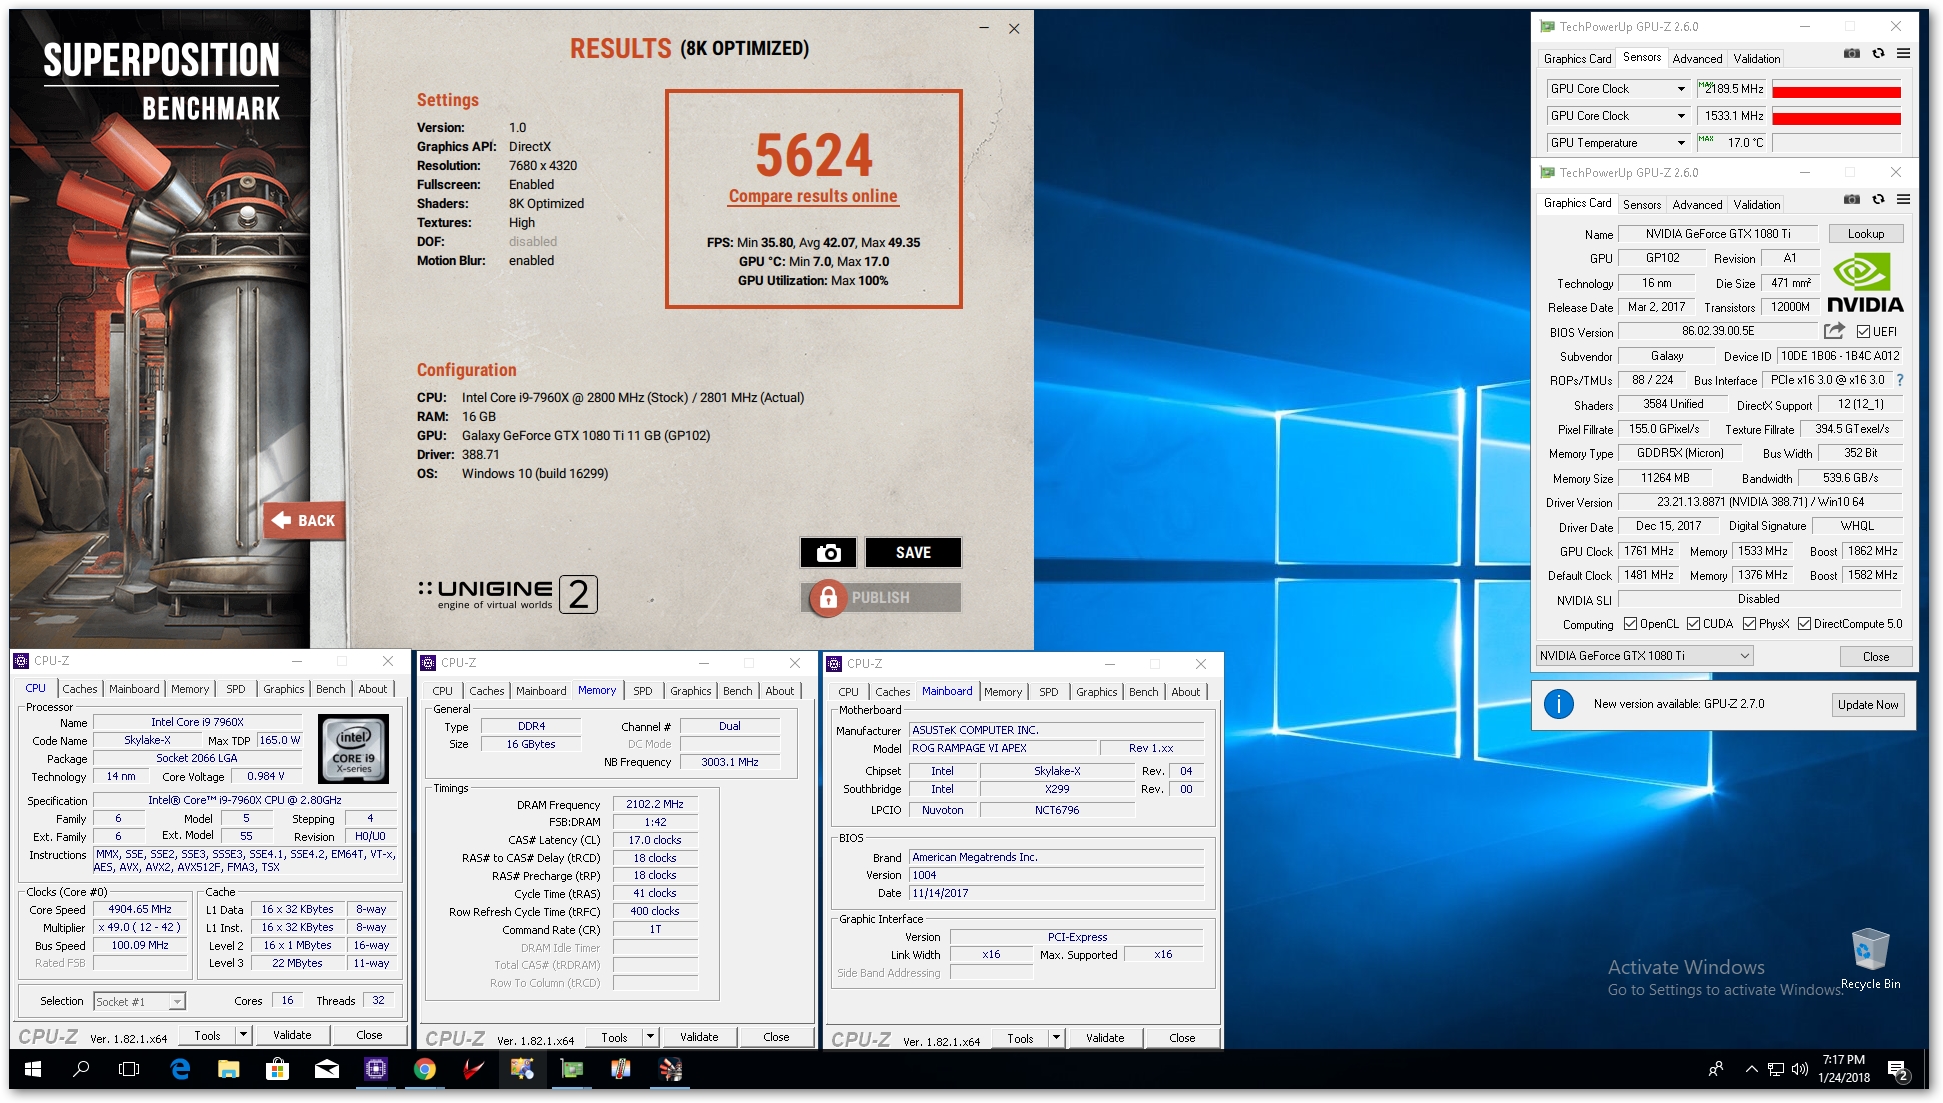Click the Superposition screenshot camera button

(x=828, y=552)
